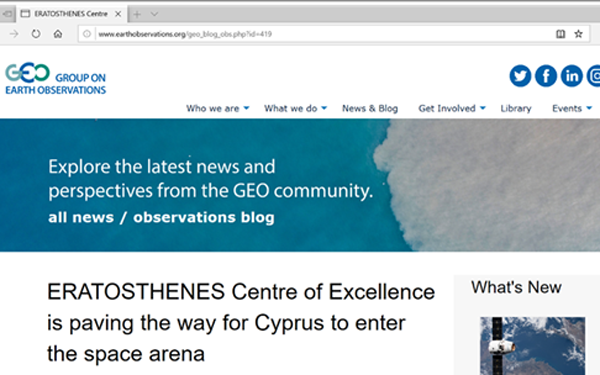600x375 pixels.
Task: Expand the Get Involved menu
Action: tap(452, 109)
